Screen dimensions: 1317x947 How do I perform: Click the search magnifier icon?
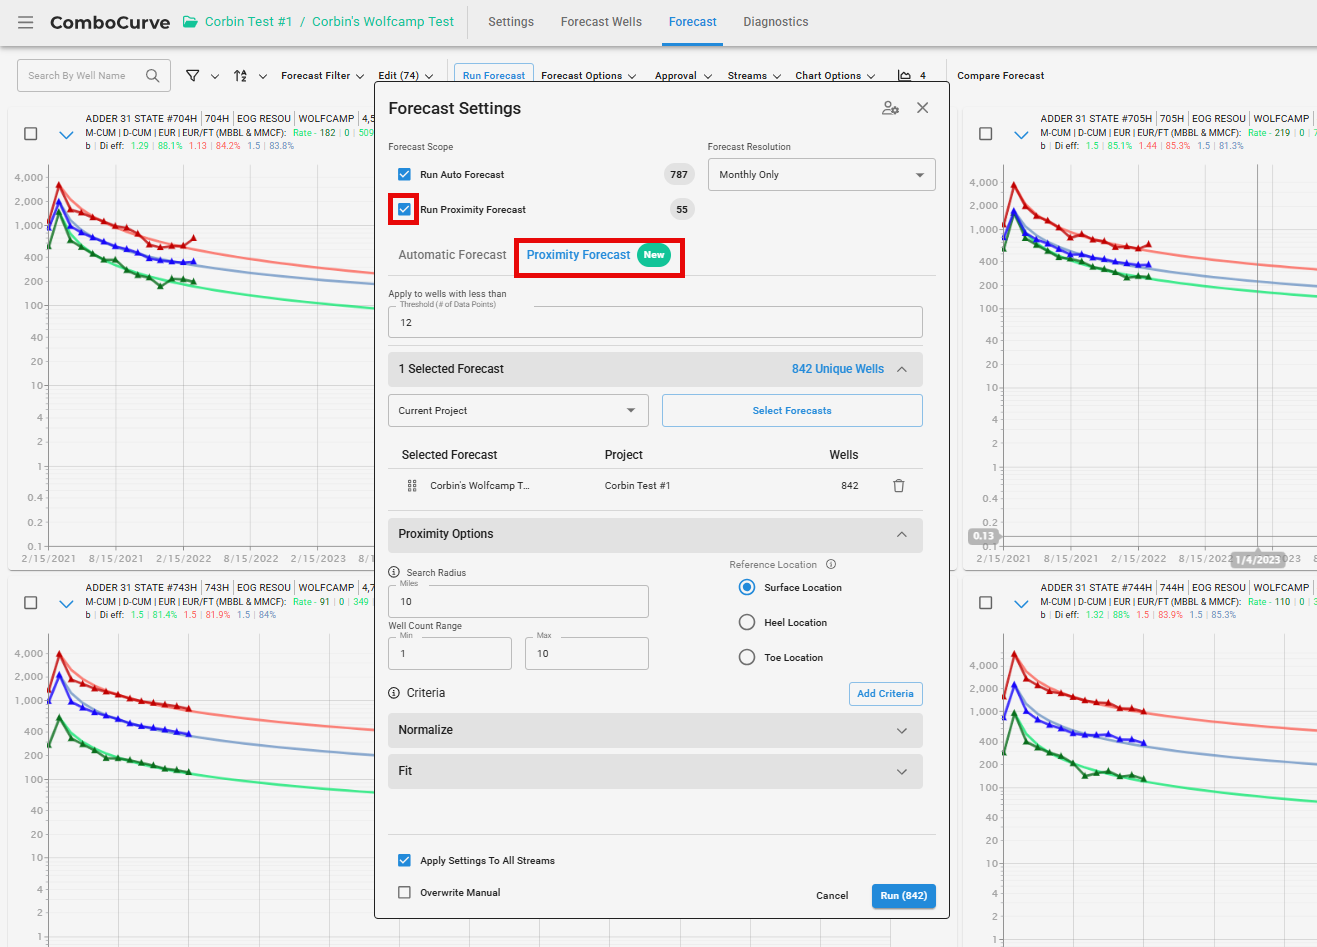point(153,76)
